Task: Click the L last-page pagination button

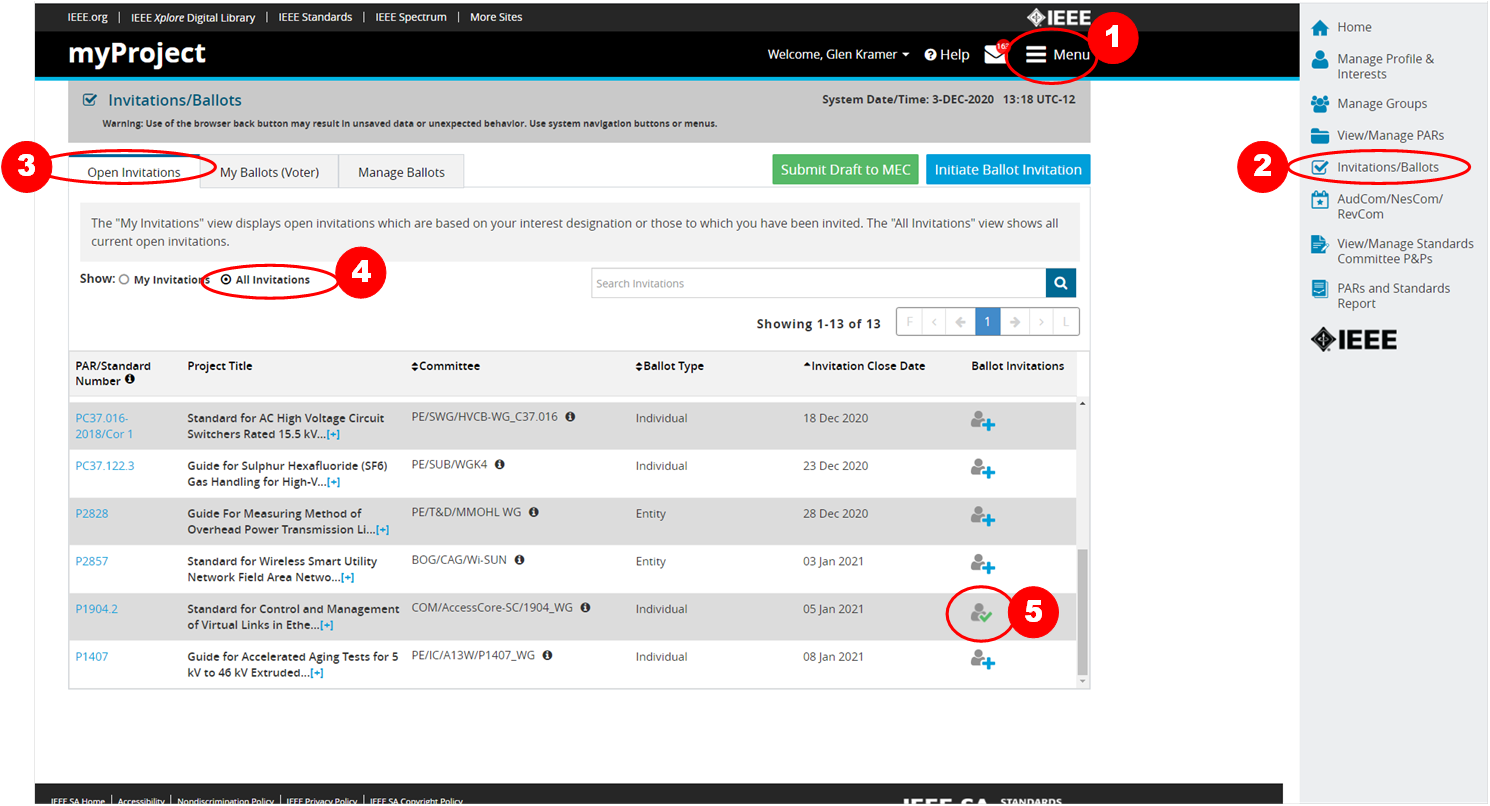Action: [1066, 322]
